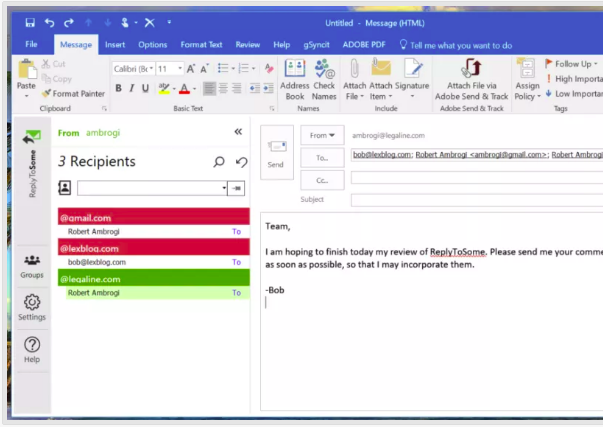This screenshot has width=603, height=427.
Task: Select the @gmail.com domain header
Action: [154, 217]
